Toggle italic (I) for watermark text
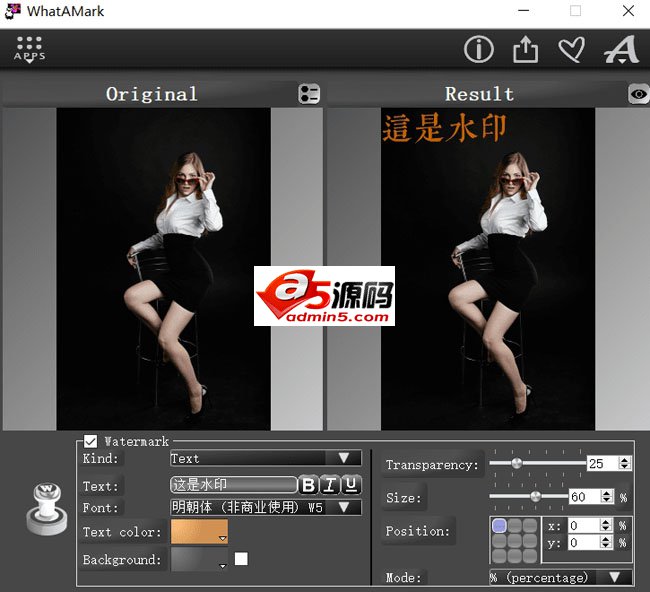650x592 pixels. [x=330, y=485]
